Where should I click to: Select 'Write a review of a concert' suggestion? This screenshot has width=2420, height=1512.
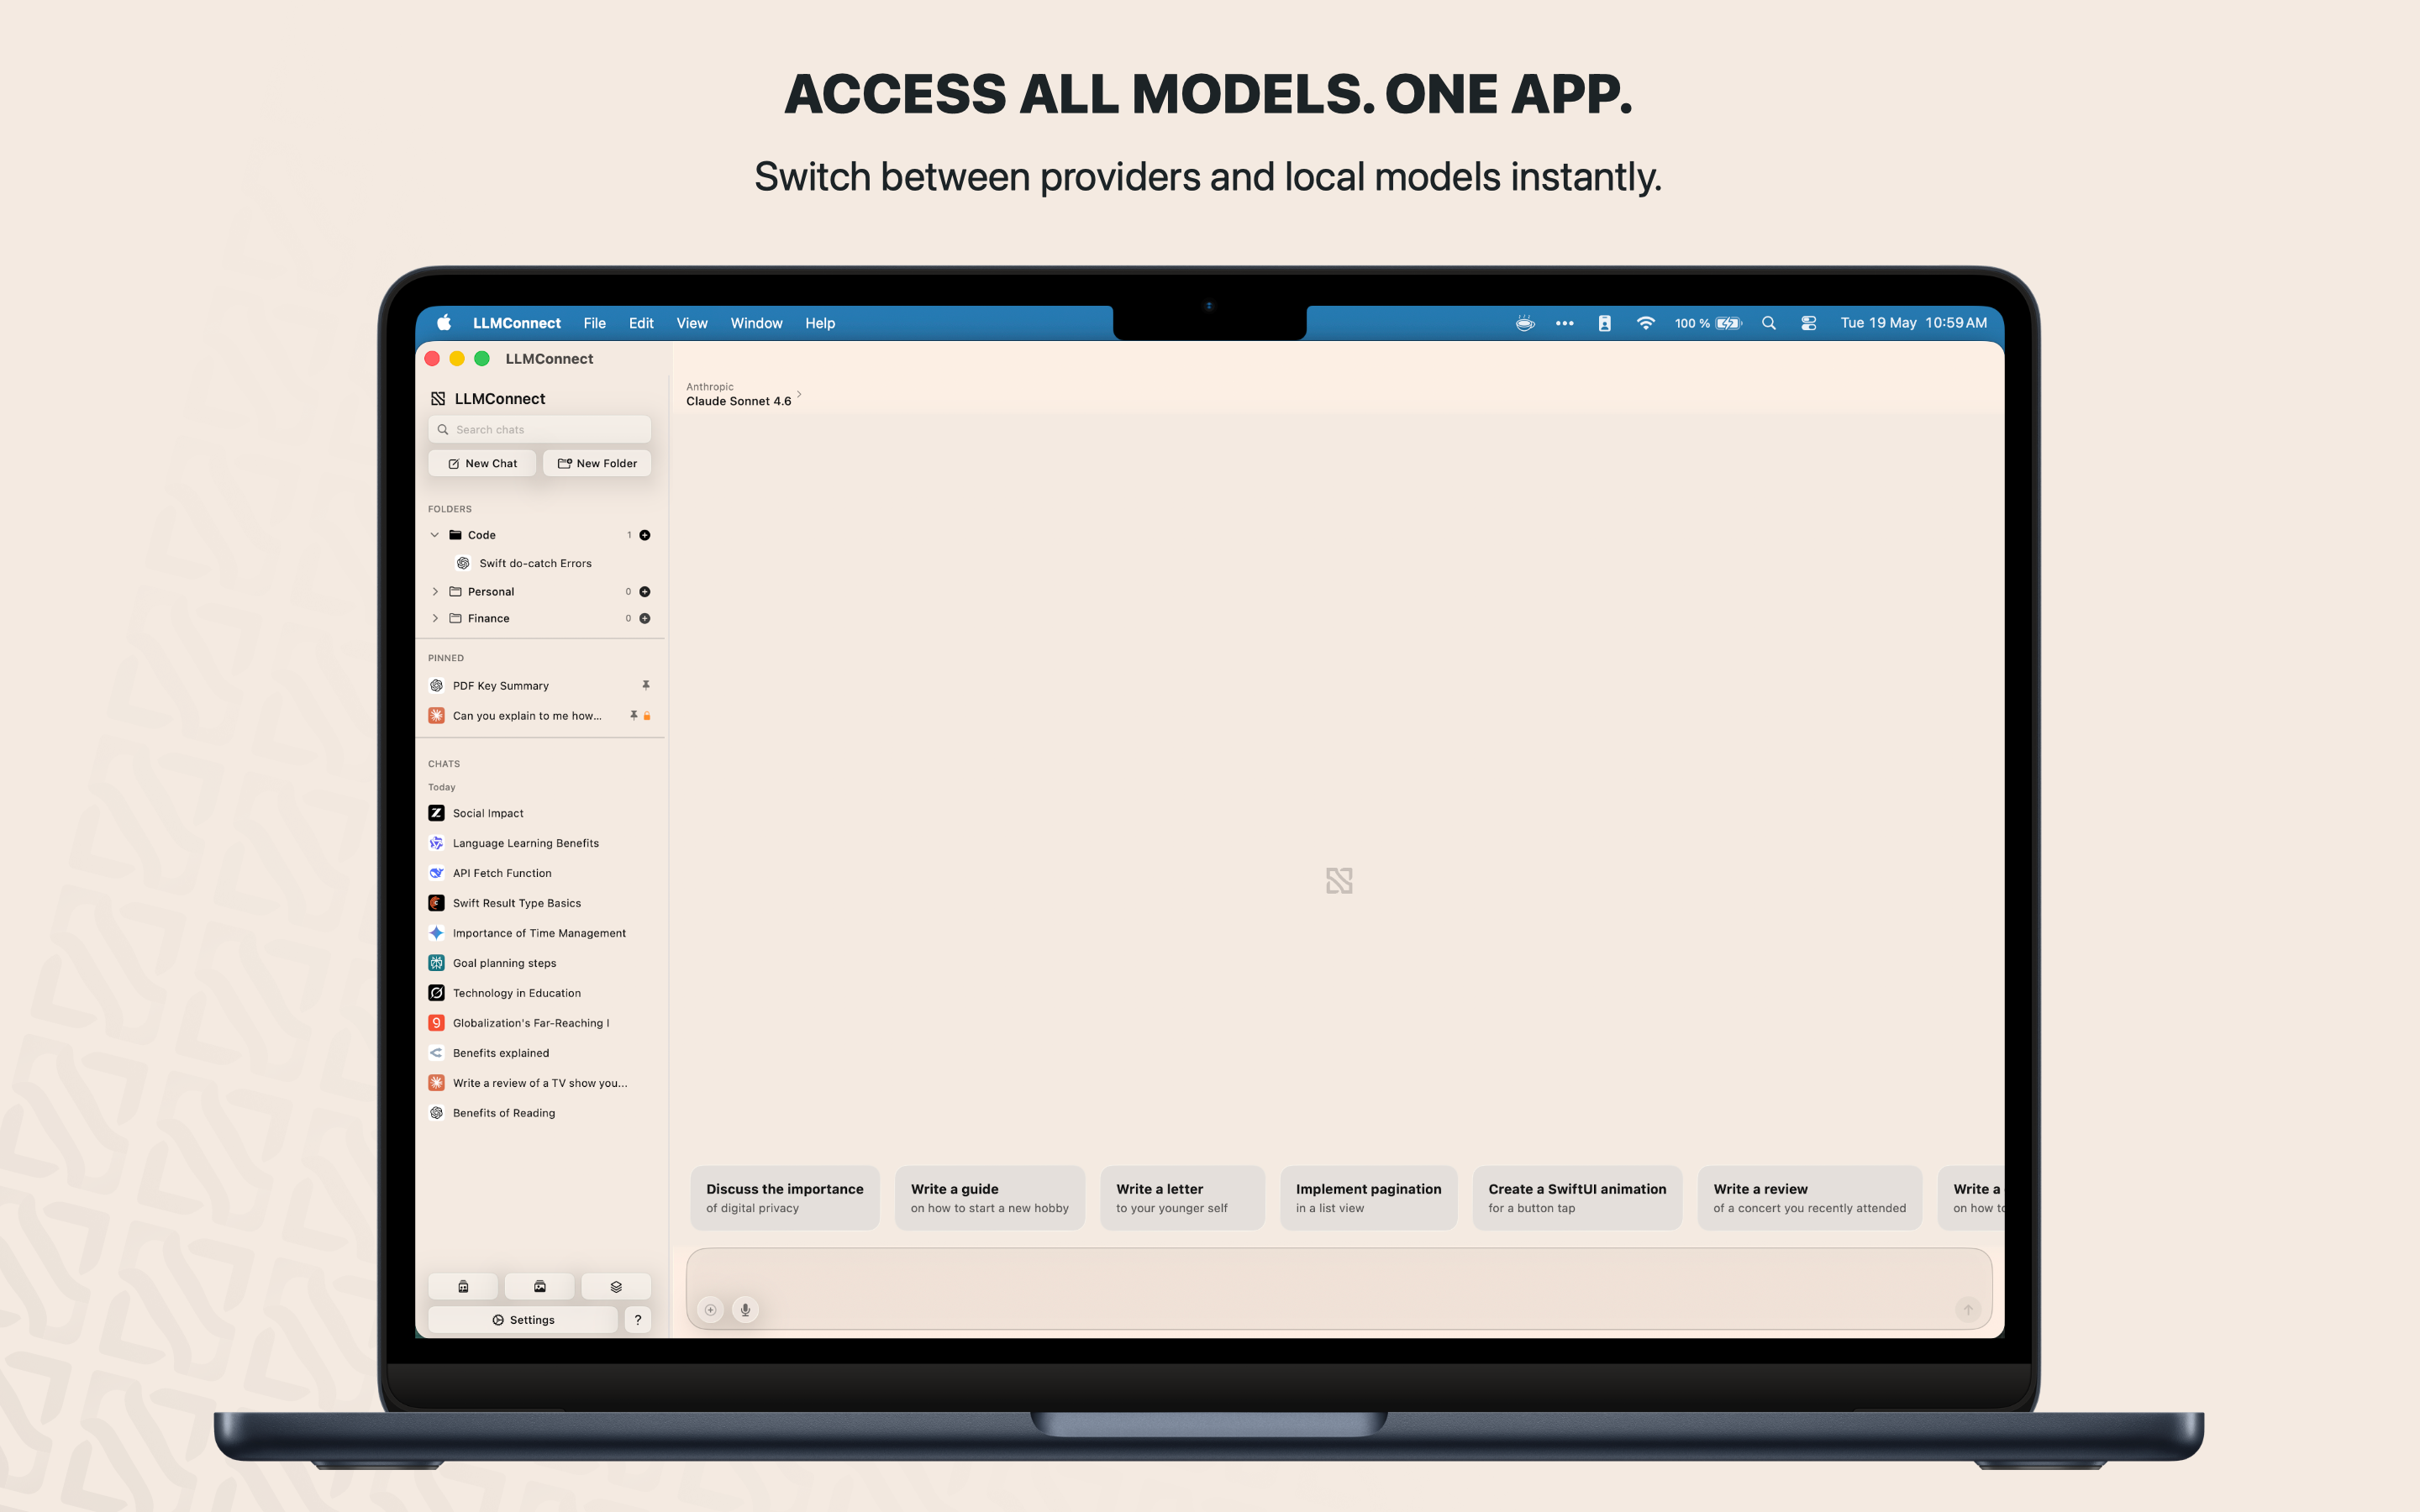1810,1198
